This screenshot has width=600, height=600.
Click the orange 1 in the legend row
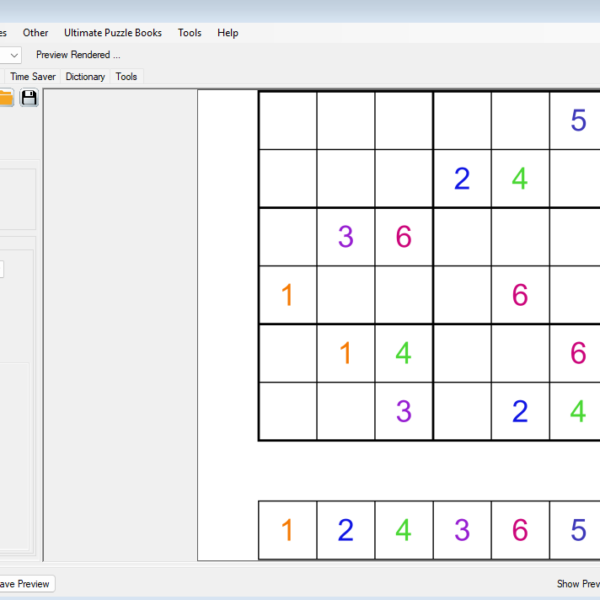click(x=288, y=530)
